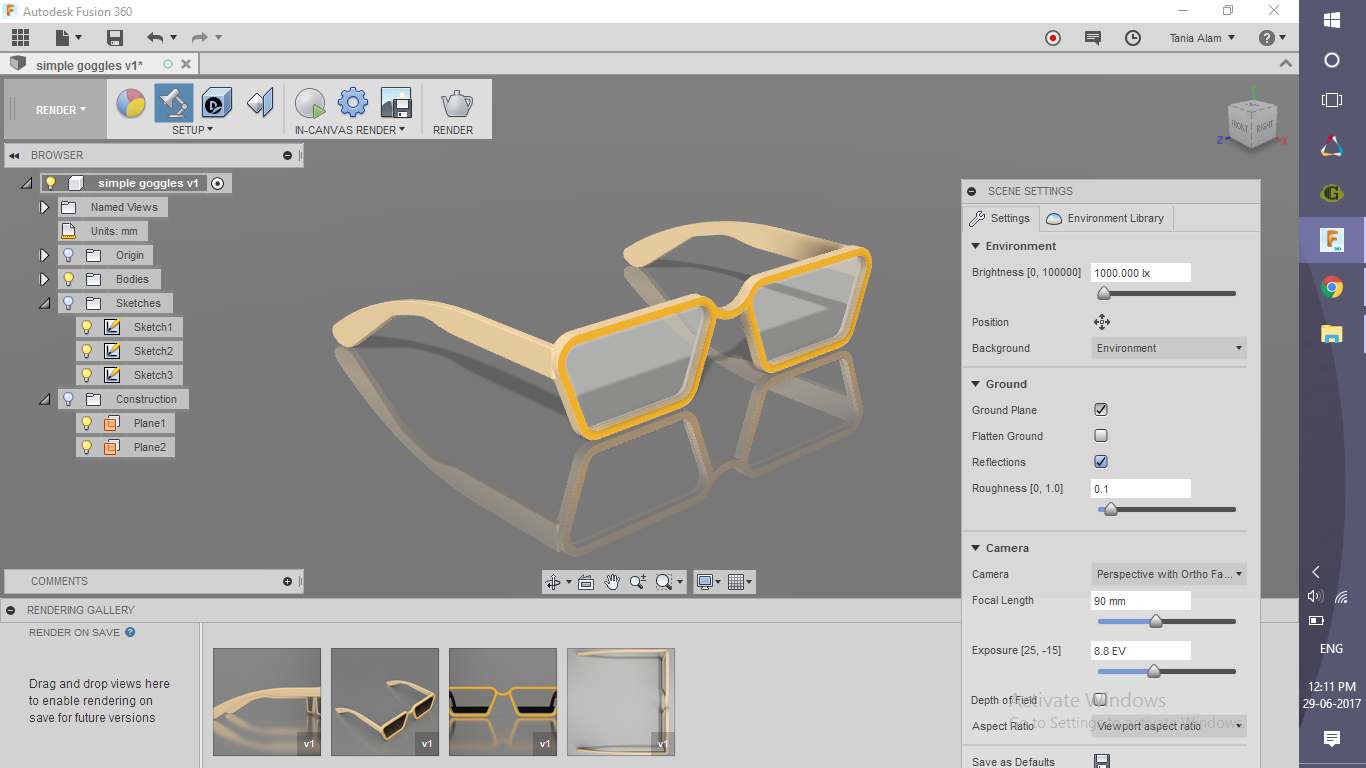Open the grid and snaps menu

740,582
